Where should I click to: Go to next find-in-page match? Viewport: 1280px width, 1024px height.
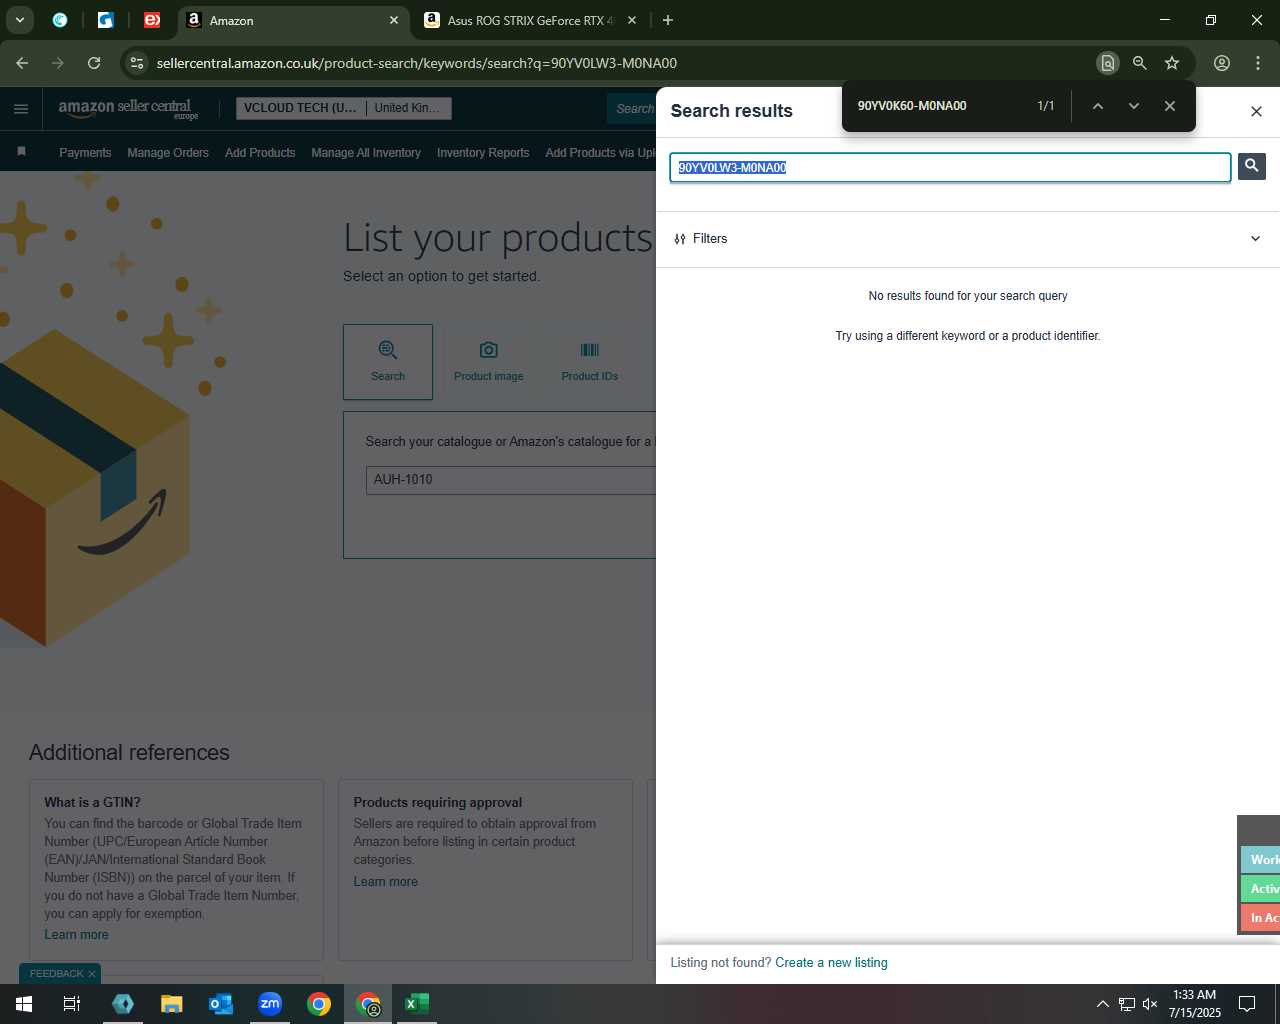tap(1133, 106)
